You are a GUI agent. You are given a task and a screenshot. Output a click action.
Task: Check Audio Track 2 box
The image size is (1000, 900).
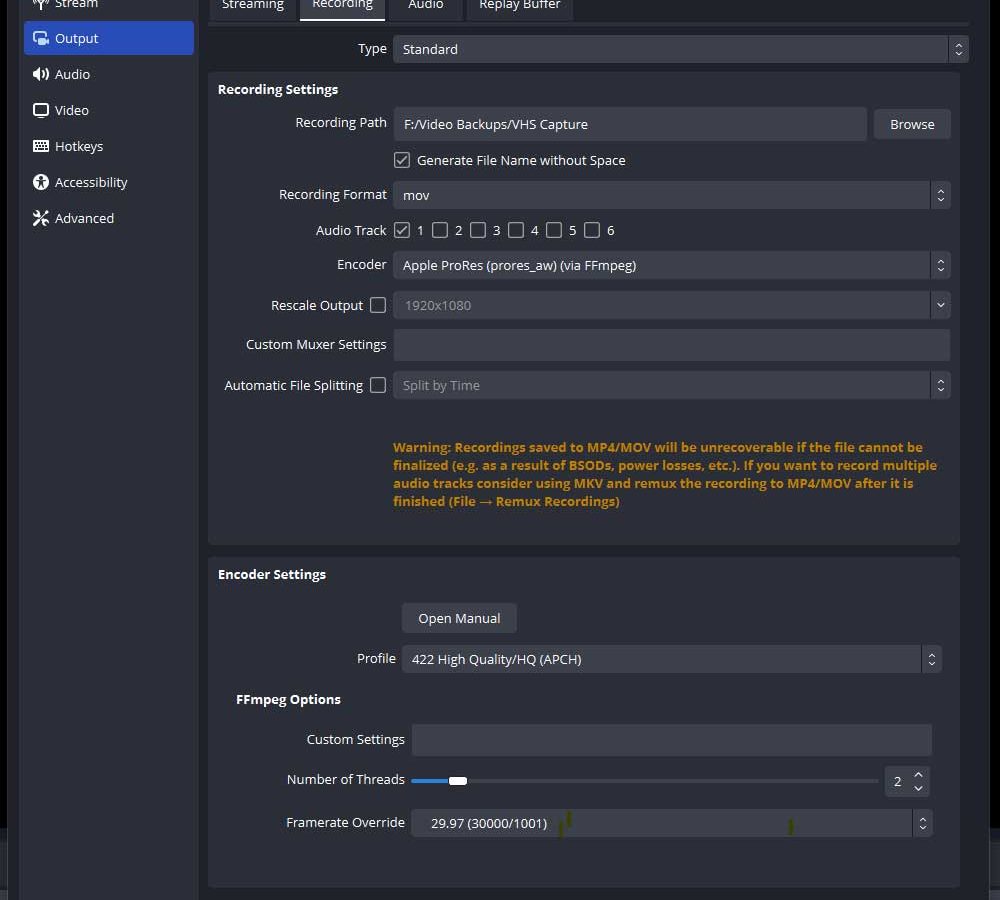coord(440,230)
